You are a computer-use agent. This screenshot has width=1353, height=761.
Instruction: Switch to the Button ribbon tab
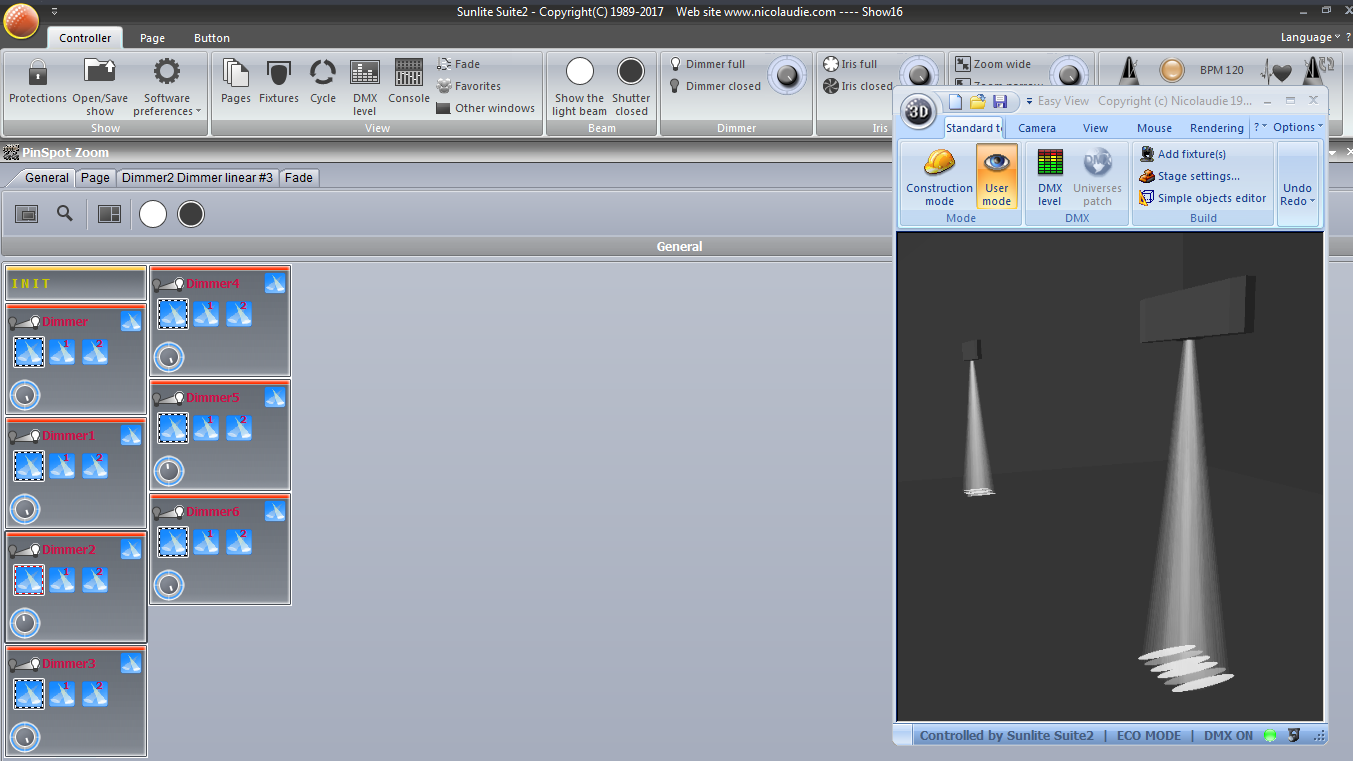(212, 38)
